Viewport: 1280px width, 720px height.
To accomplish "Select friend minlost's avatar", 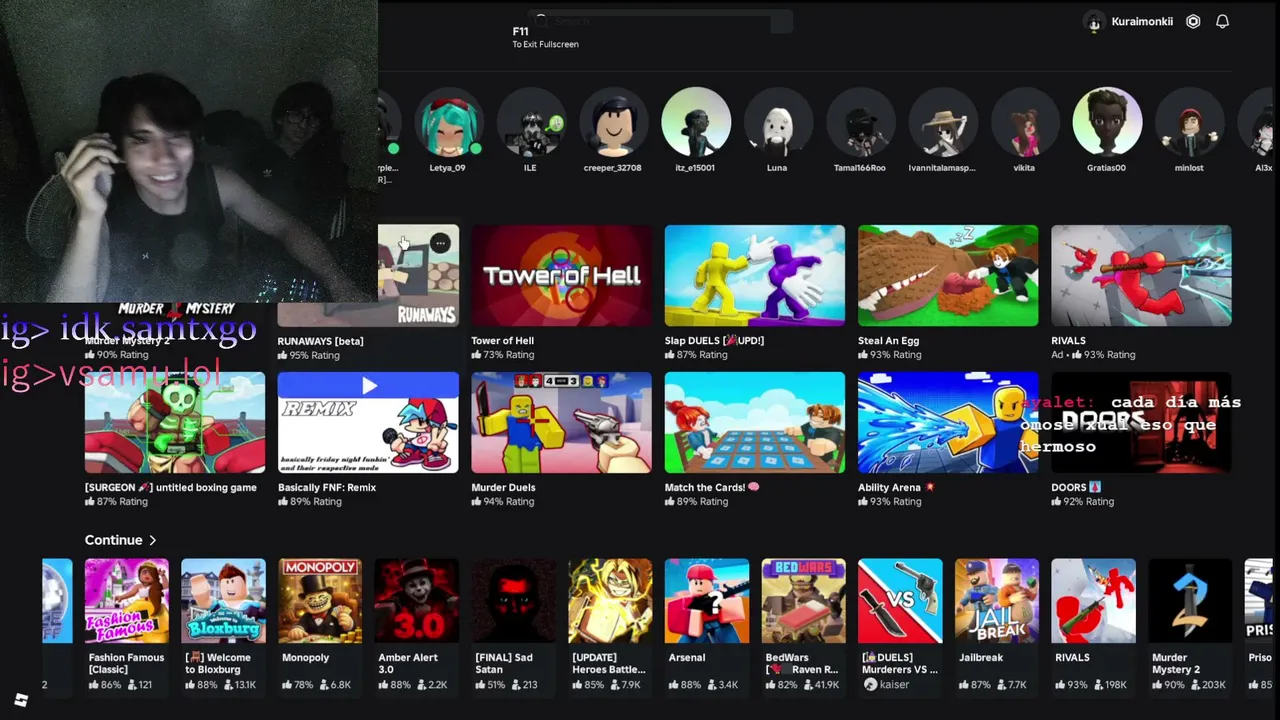I will [x=1189, y=122].
